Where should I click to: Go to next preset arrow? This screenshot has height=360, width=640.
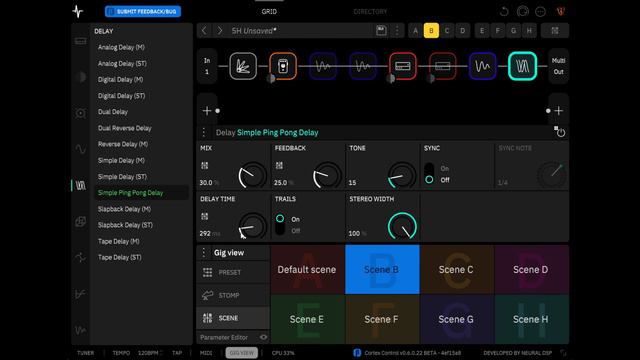(x=220, y=31)
